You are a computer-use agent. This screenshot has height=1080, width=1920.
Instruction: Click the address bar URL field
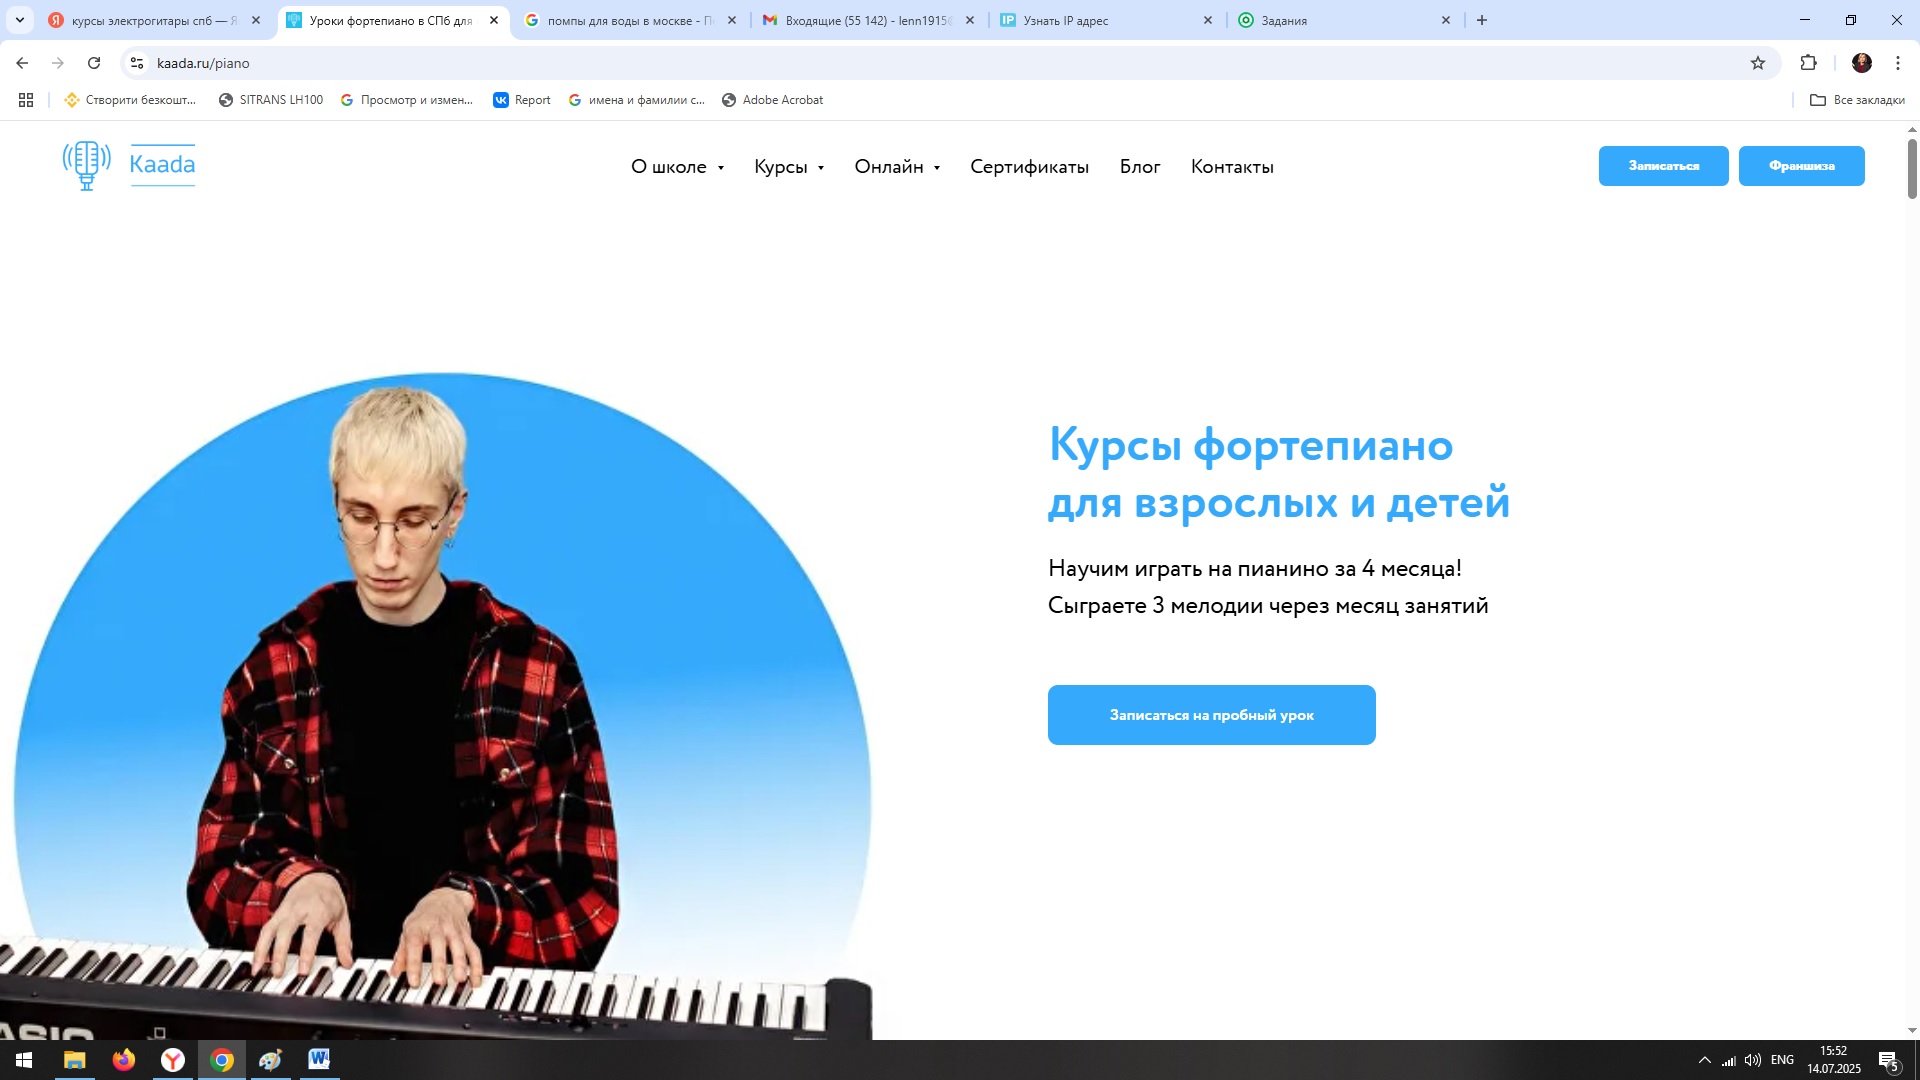940,63
